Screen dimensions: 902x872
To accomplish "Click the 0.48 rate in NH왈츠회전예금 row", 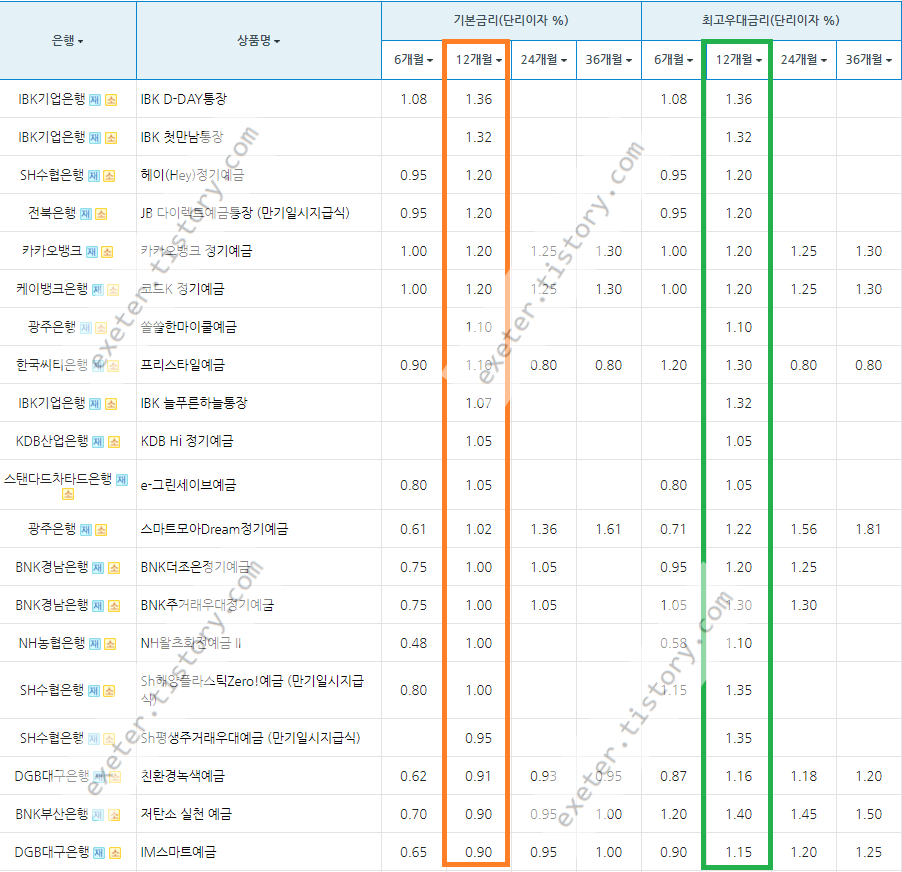I will click(413, 643).
